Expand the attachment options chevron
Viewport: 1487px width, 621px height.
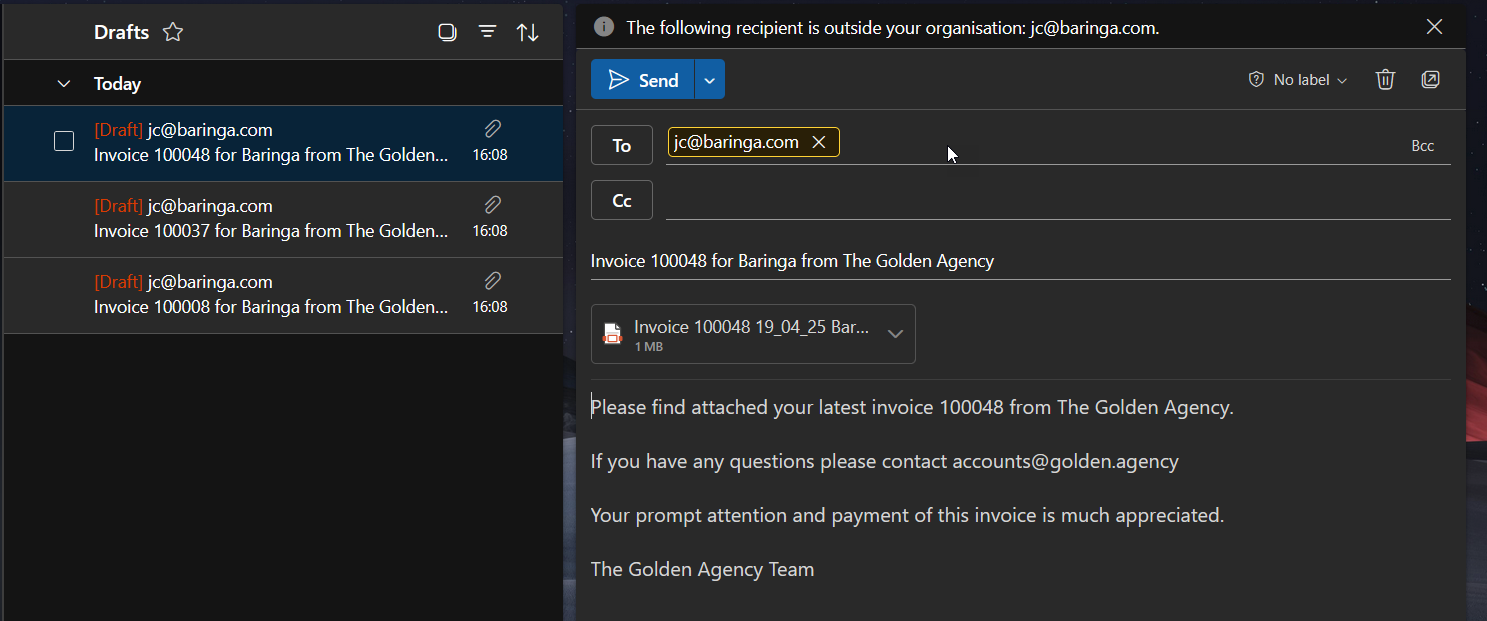895,334
